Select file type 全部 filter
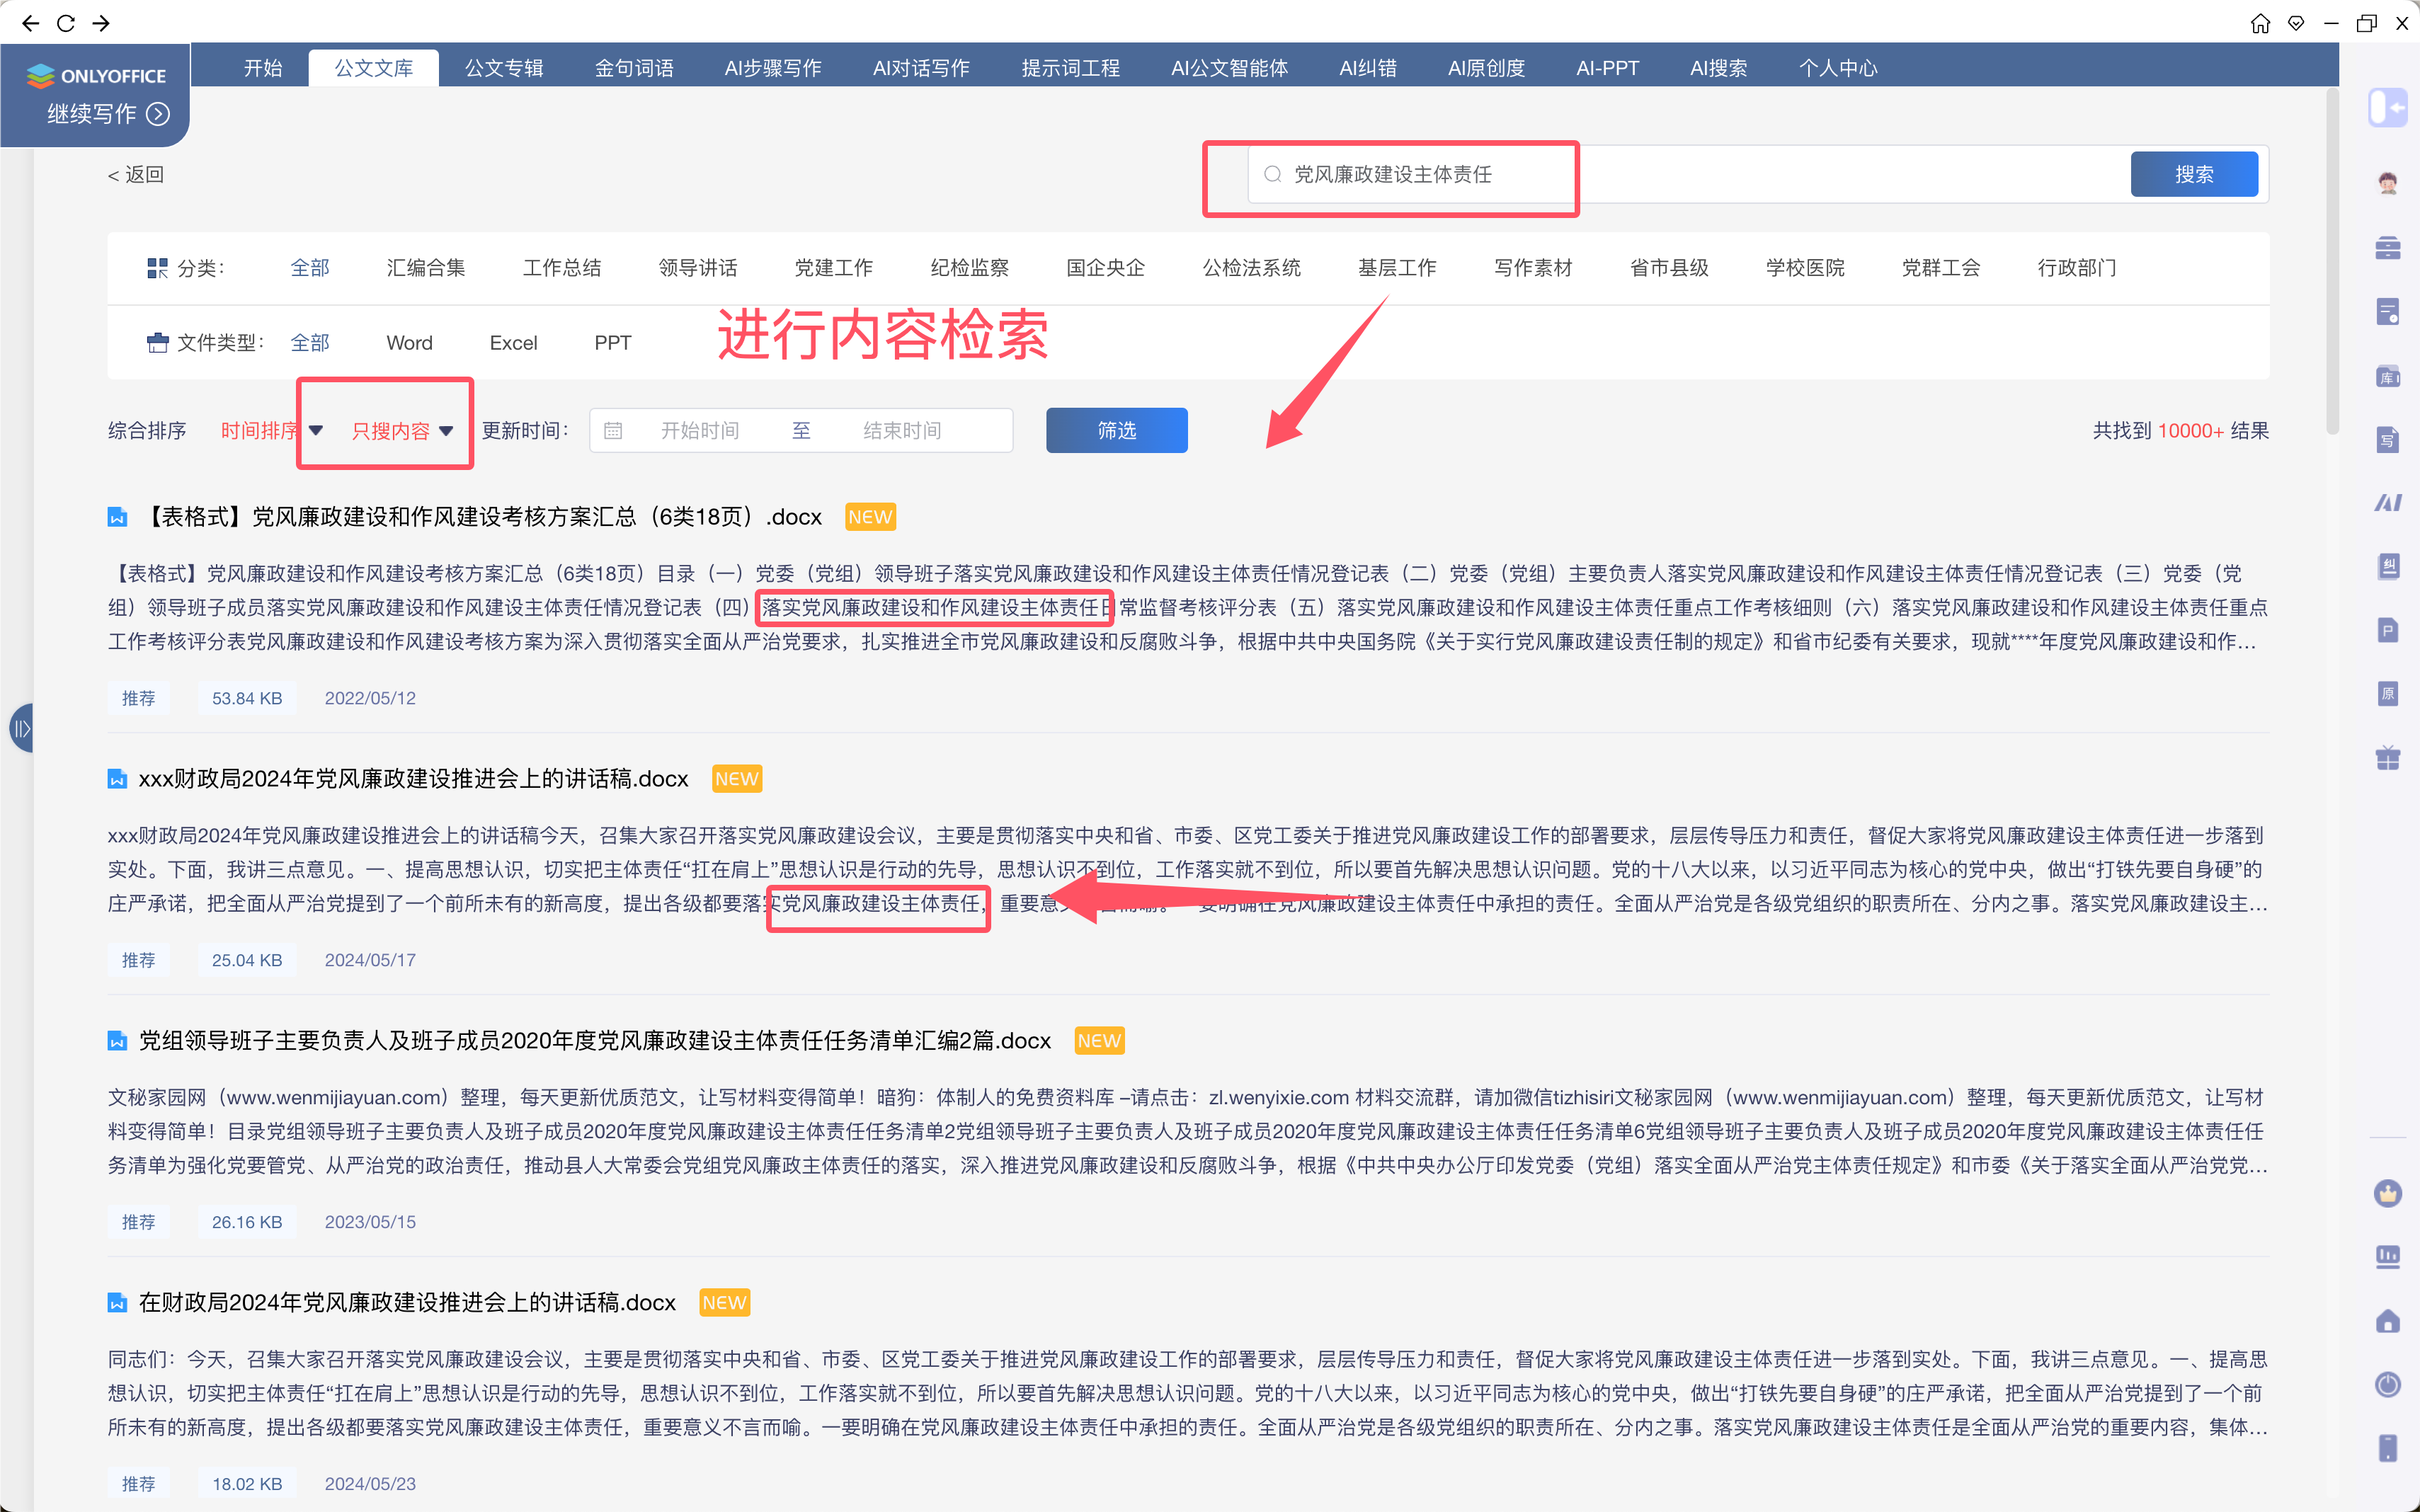This screenshot has width=2420, height=1512. (310, 343)
